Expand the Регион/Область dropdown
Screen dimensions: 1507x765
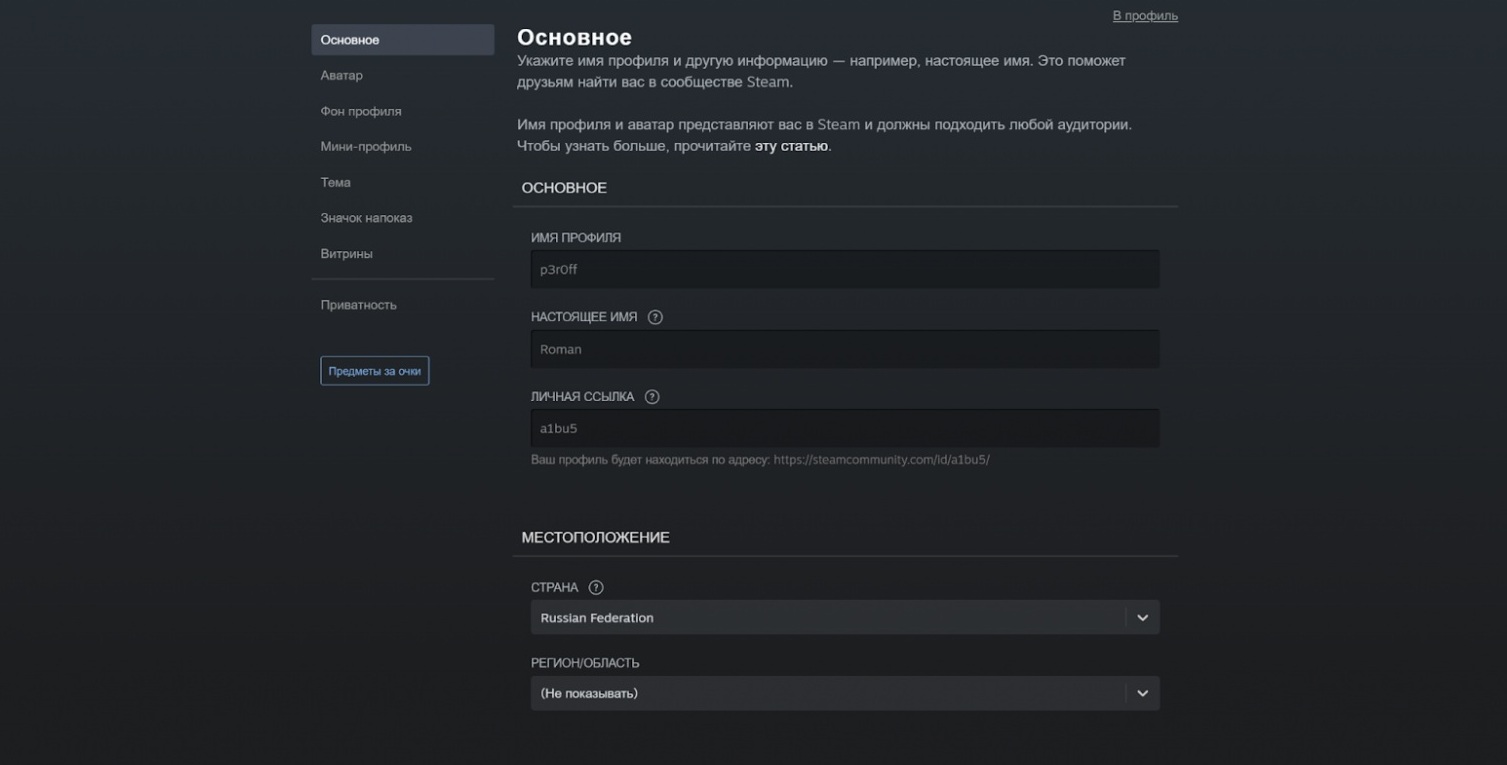click(845, 693)
